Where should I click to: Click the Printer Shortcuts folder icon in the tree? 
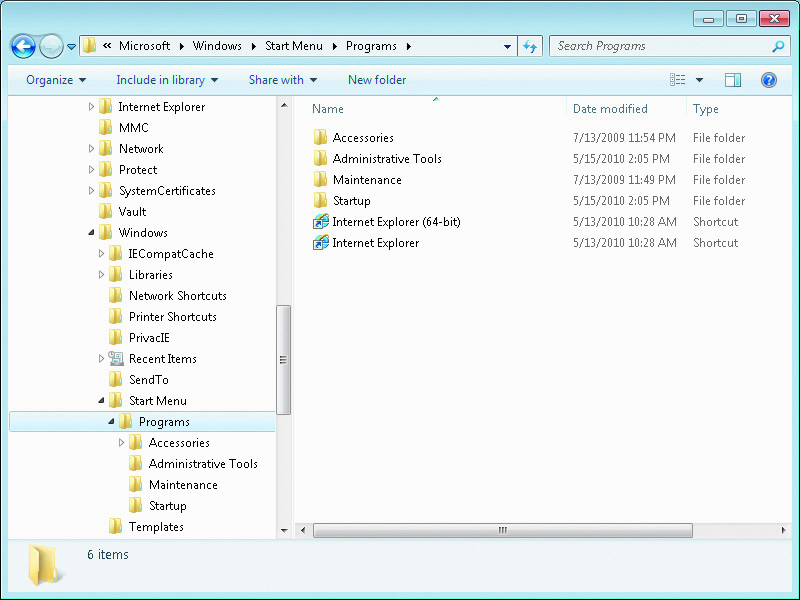click(115, 316)
